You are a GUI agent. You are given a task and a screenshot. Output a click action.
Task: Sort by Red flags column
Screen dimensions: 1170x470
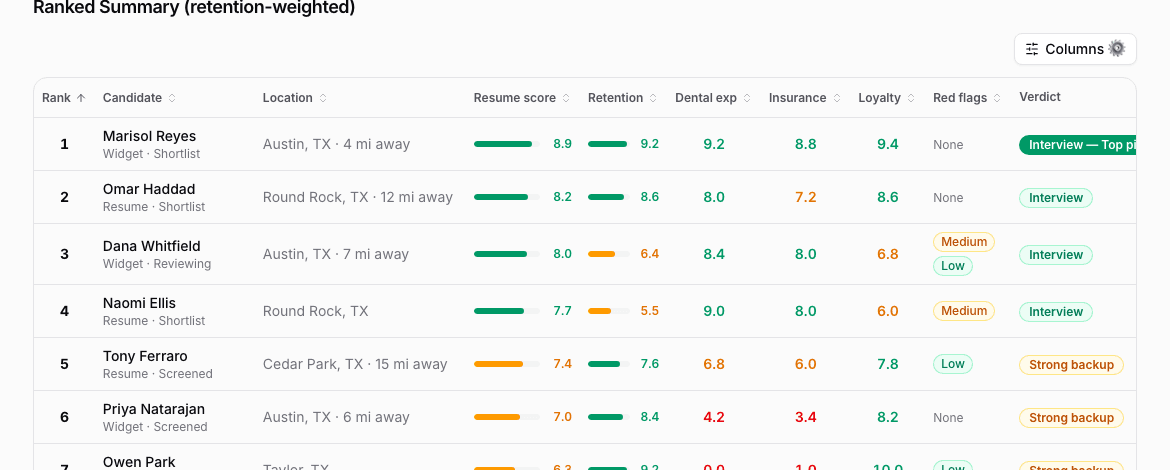point(967,98)
